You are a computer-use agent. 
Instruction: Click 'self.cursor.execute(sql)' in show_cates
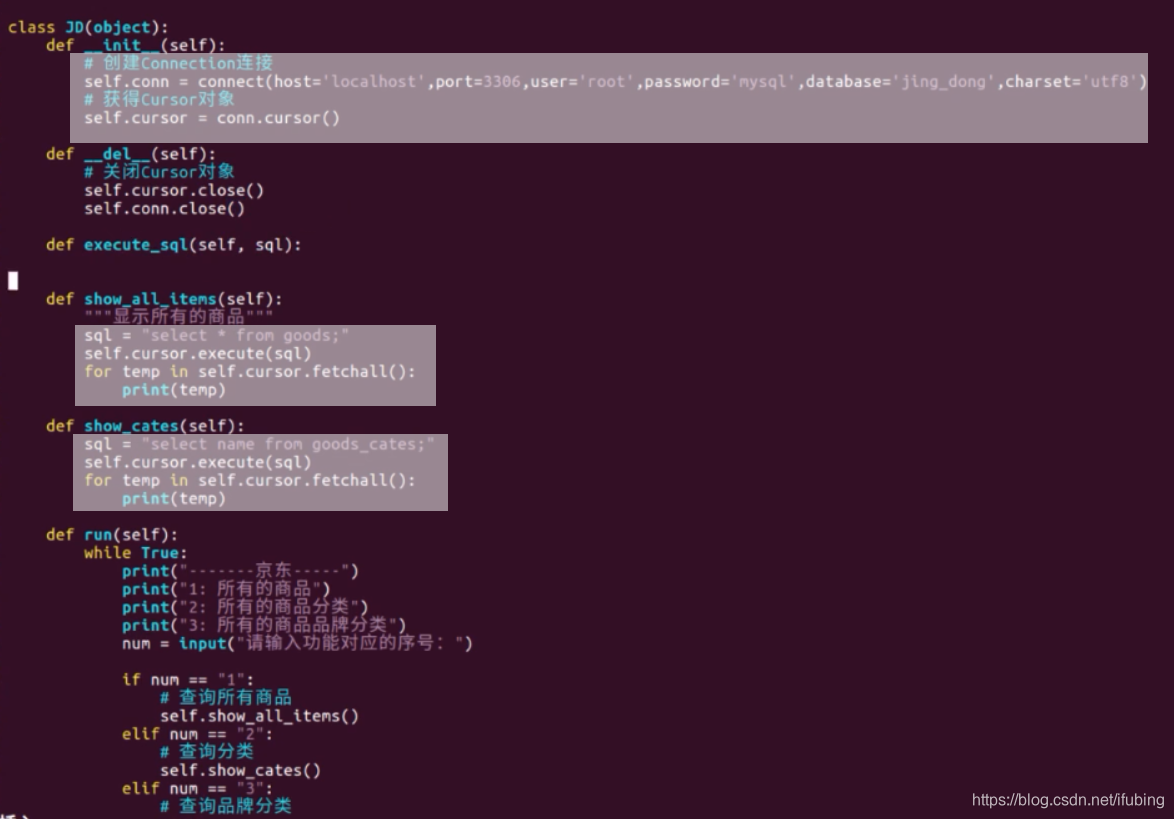197,463
